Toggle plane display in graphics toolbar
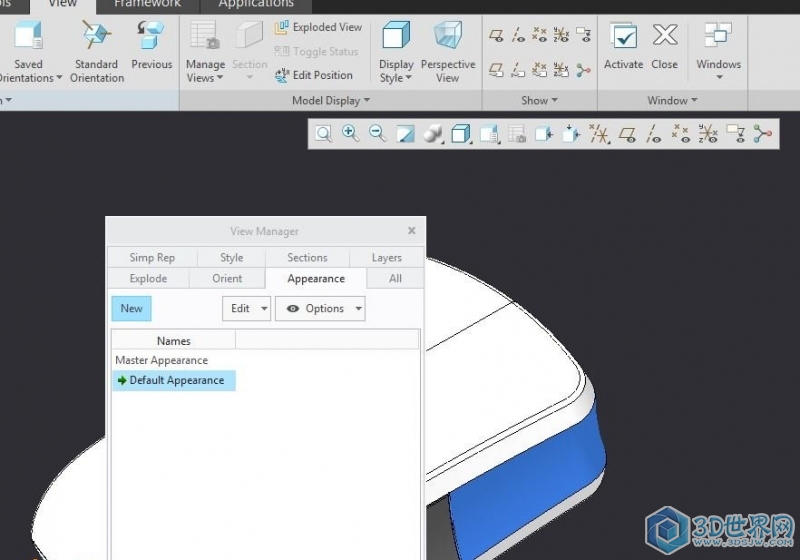This screenshot has width=800, height=560. [627, 134]
